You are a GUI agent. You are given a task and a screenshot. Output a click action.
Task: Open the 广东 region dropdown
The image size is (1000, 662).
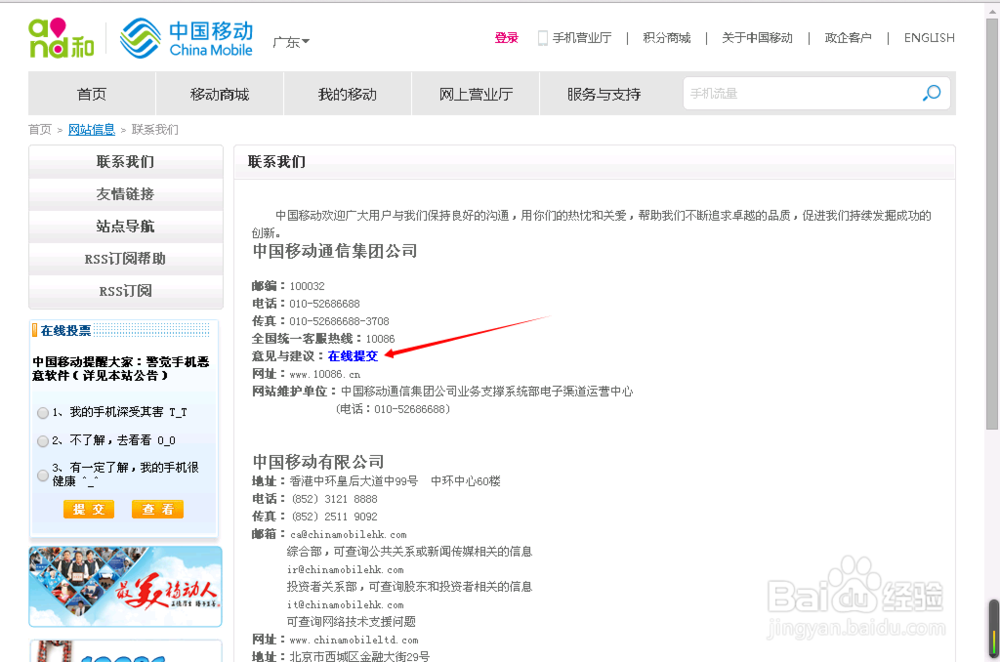click(x=290, y=42)
